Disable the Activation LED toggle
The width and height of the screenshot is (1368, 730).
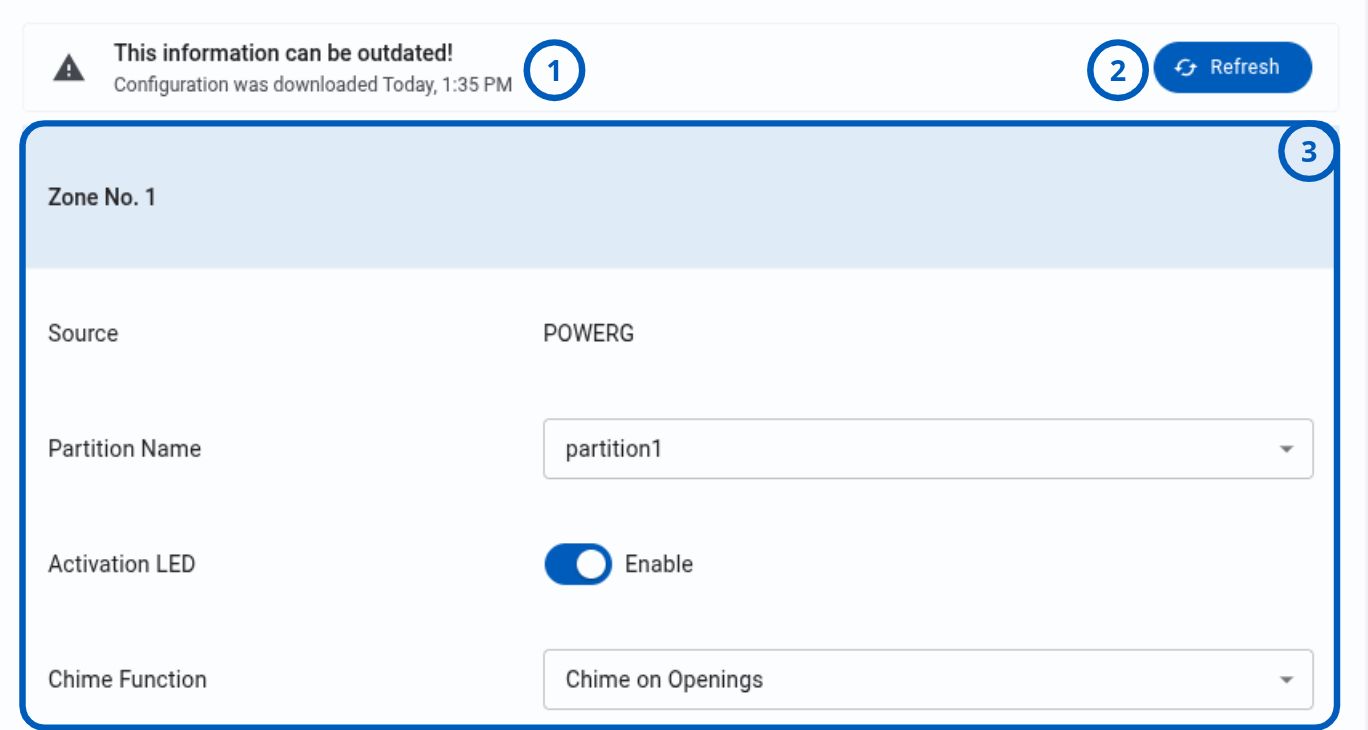click(578, 564)
